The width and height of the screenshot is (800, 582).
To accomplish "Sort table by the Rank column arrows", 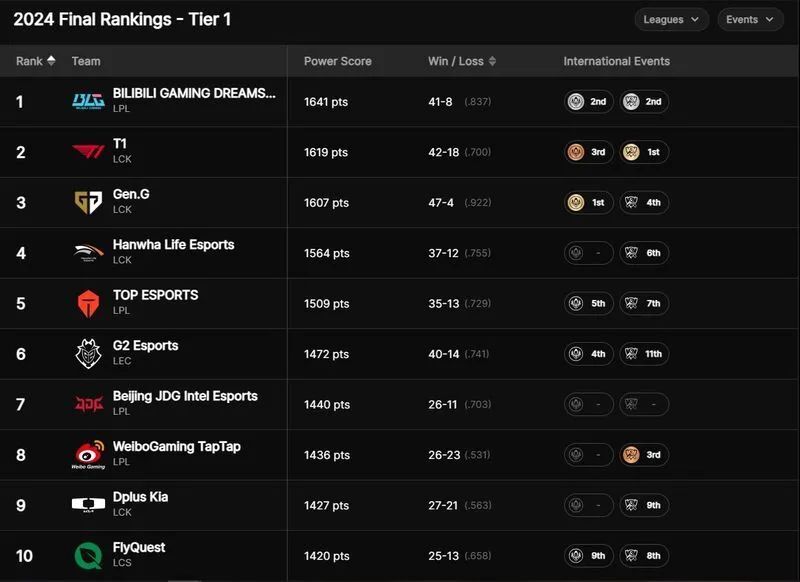I will coord(51,61).
